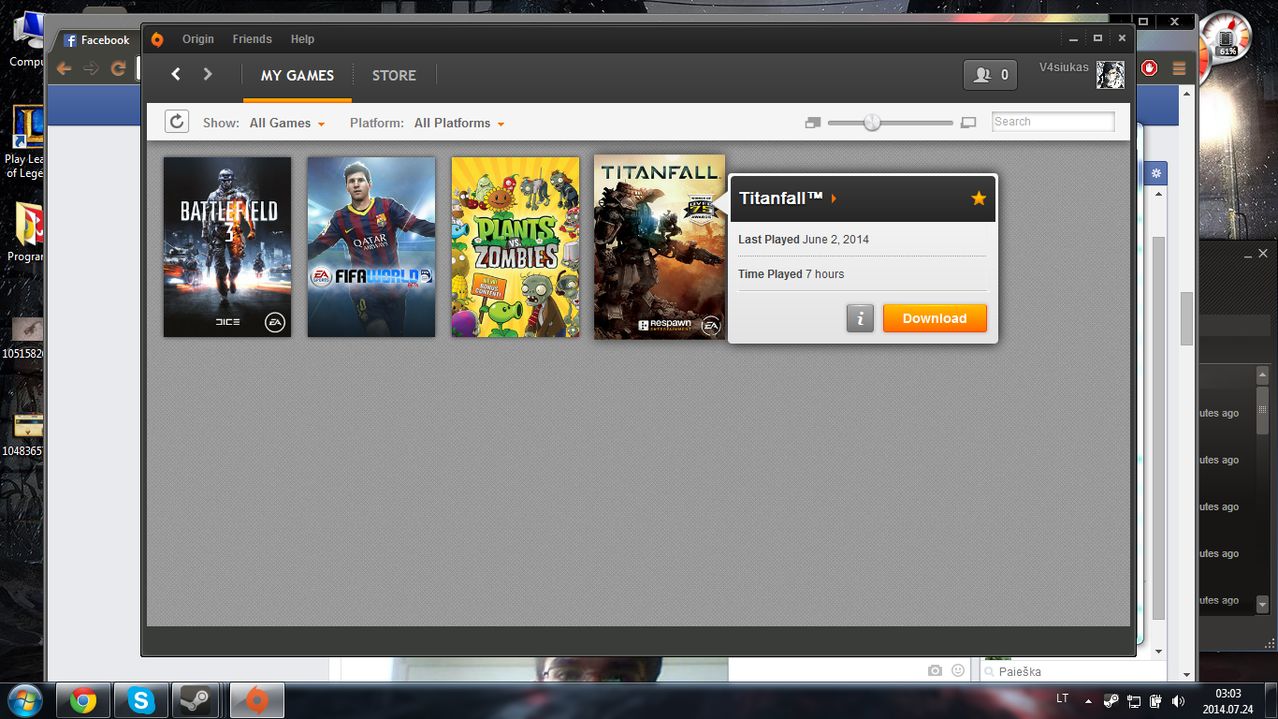Viewport: 1278px width, 719px height.
Task: Open the Origin menu
Action: 198,39
